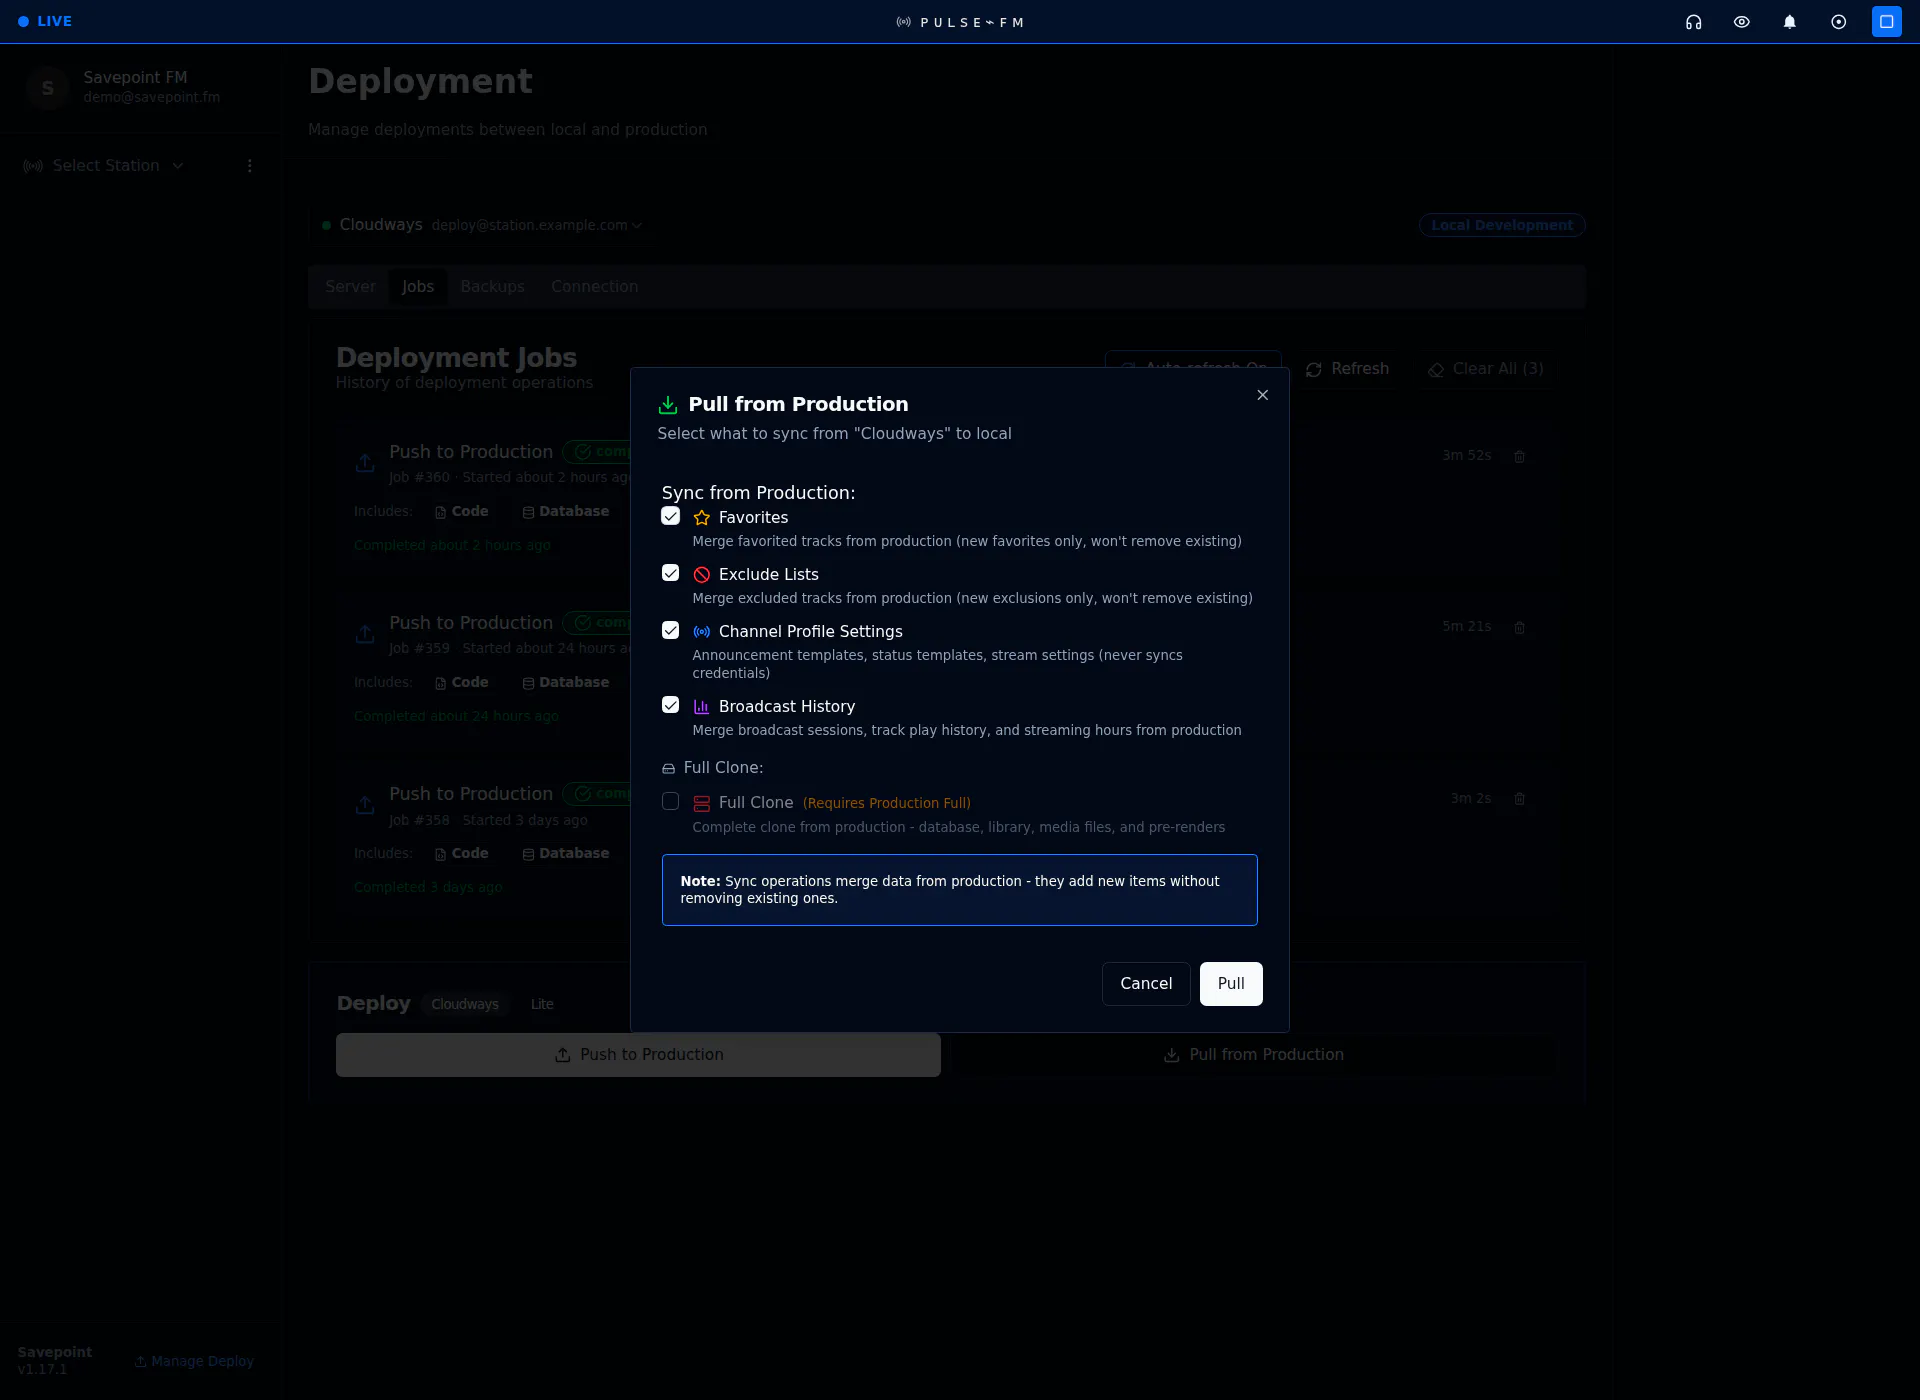Image resolution: width=1920 pixels, height=1400 pixels.
Task: Switch to the Backups tab
Action: (x=492, y=287)
